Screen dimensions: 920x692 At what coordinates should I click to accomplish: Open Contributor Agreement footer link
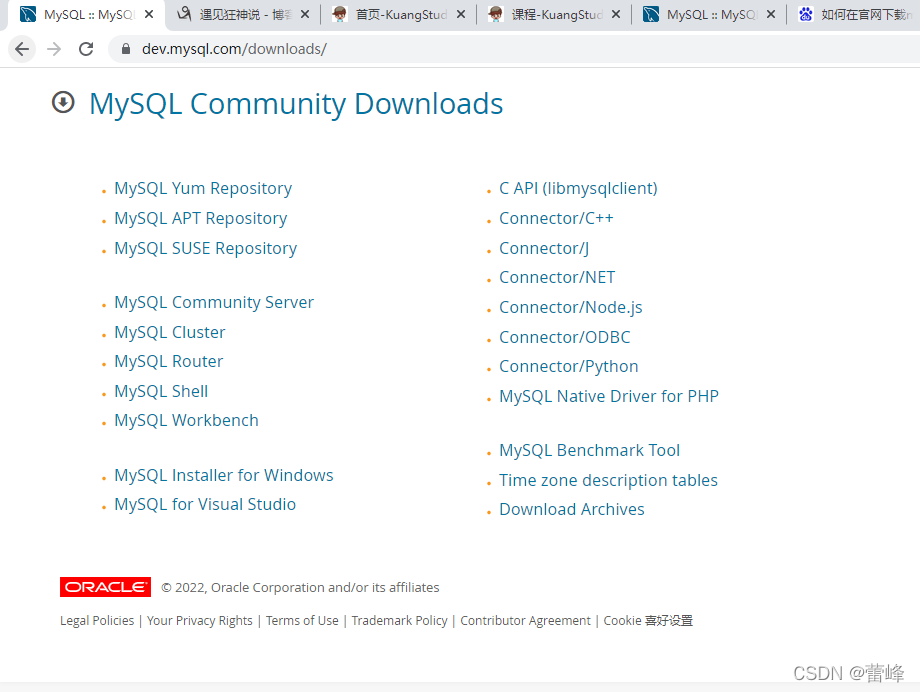pyautogui.click(x=526, y=620)
